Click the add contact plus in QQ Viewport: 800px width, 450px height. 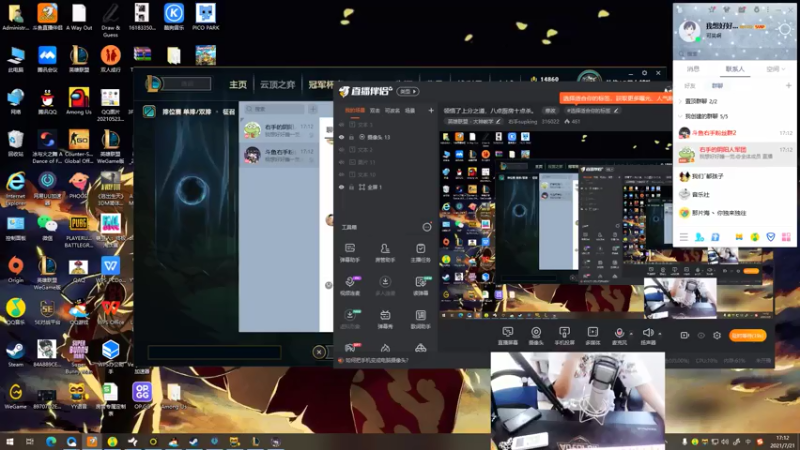point(788,85)
